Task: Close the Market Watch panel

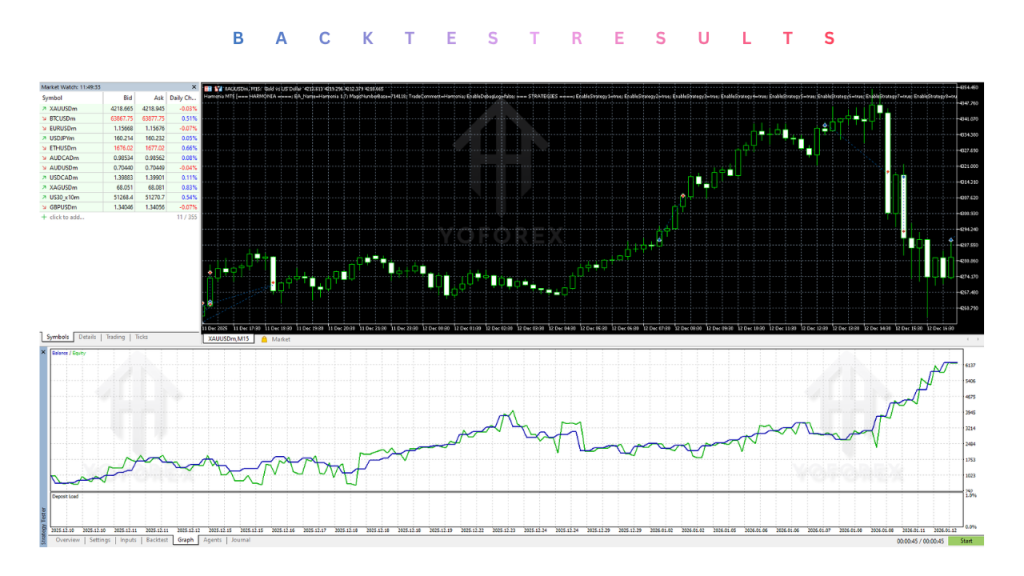Action: (x=193, y=87)
